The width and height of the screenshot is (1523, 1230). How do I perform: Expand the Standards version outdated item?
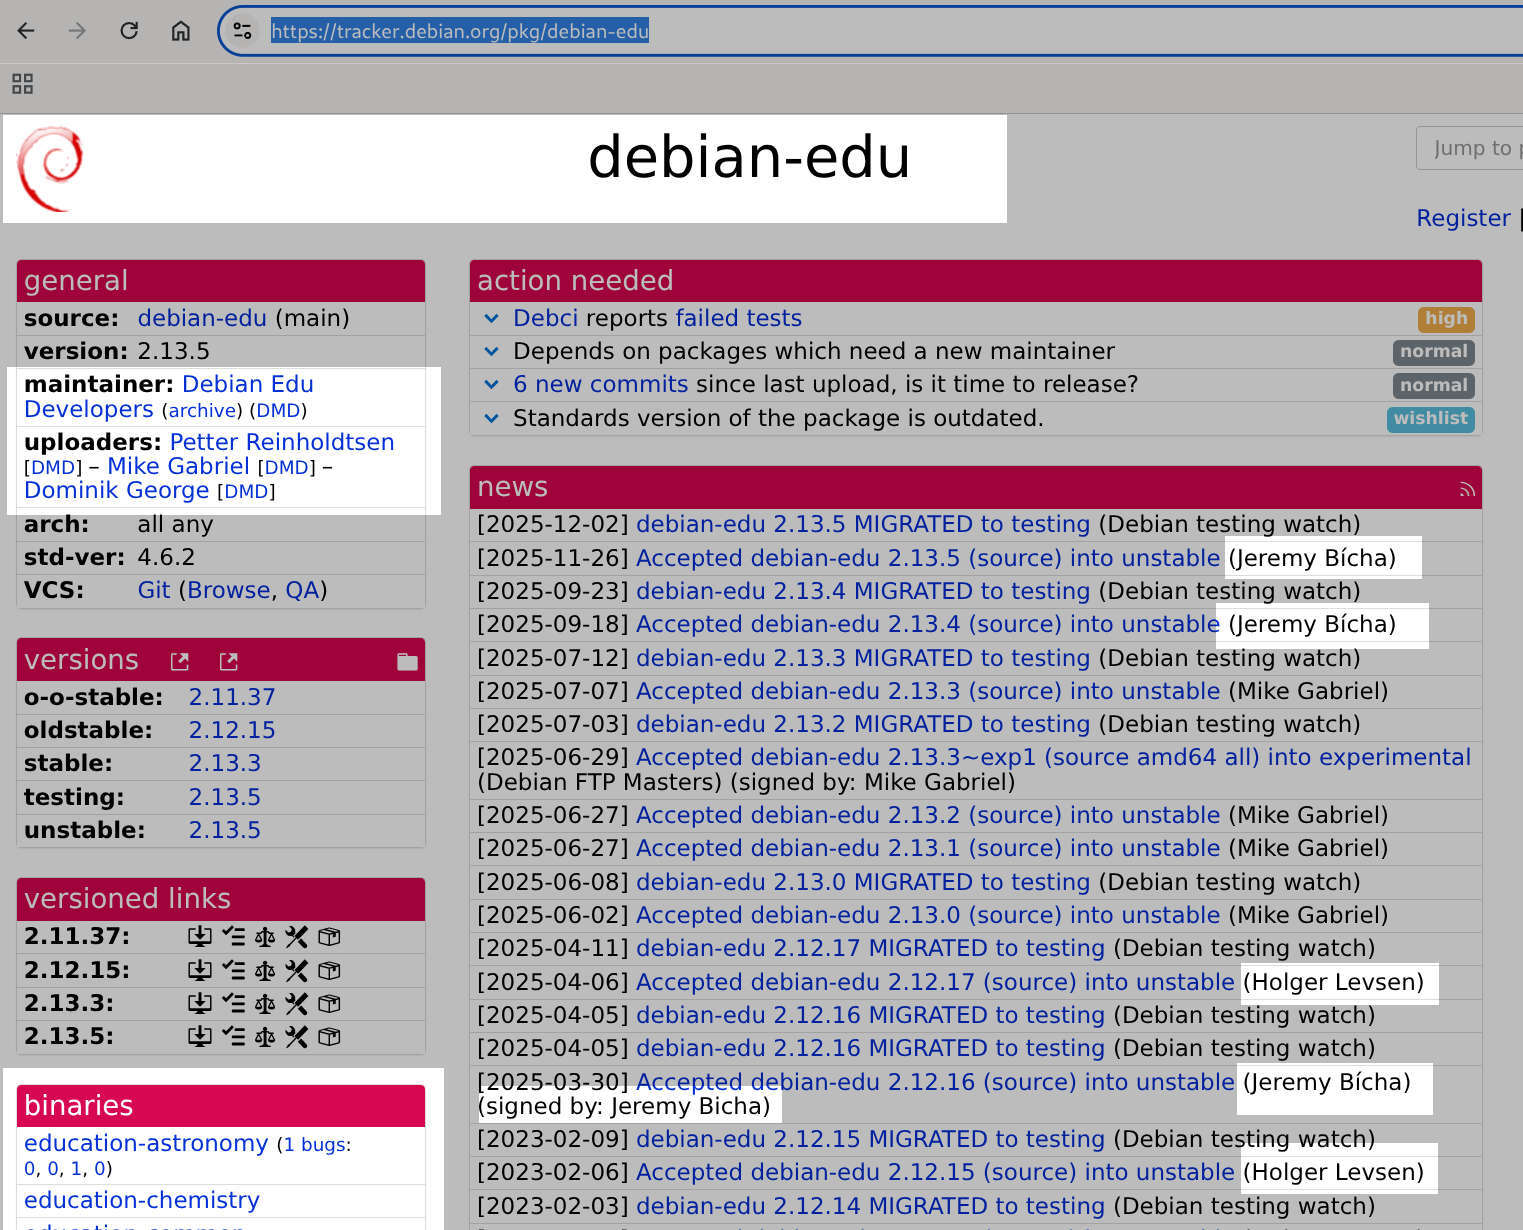491,419
